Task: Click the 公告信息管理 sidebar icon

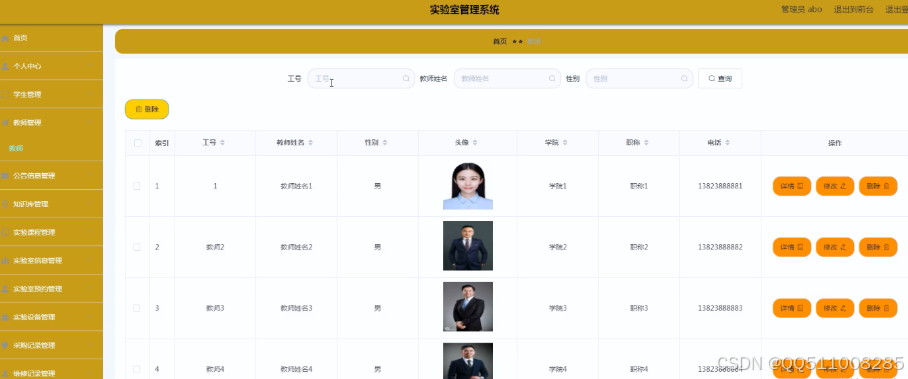Action: point(5,176)
